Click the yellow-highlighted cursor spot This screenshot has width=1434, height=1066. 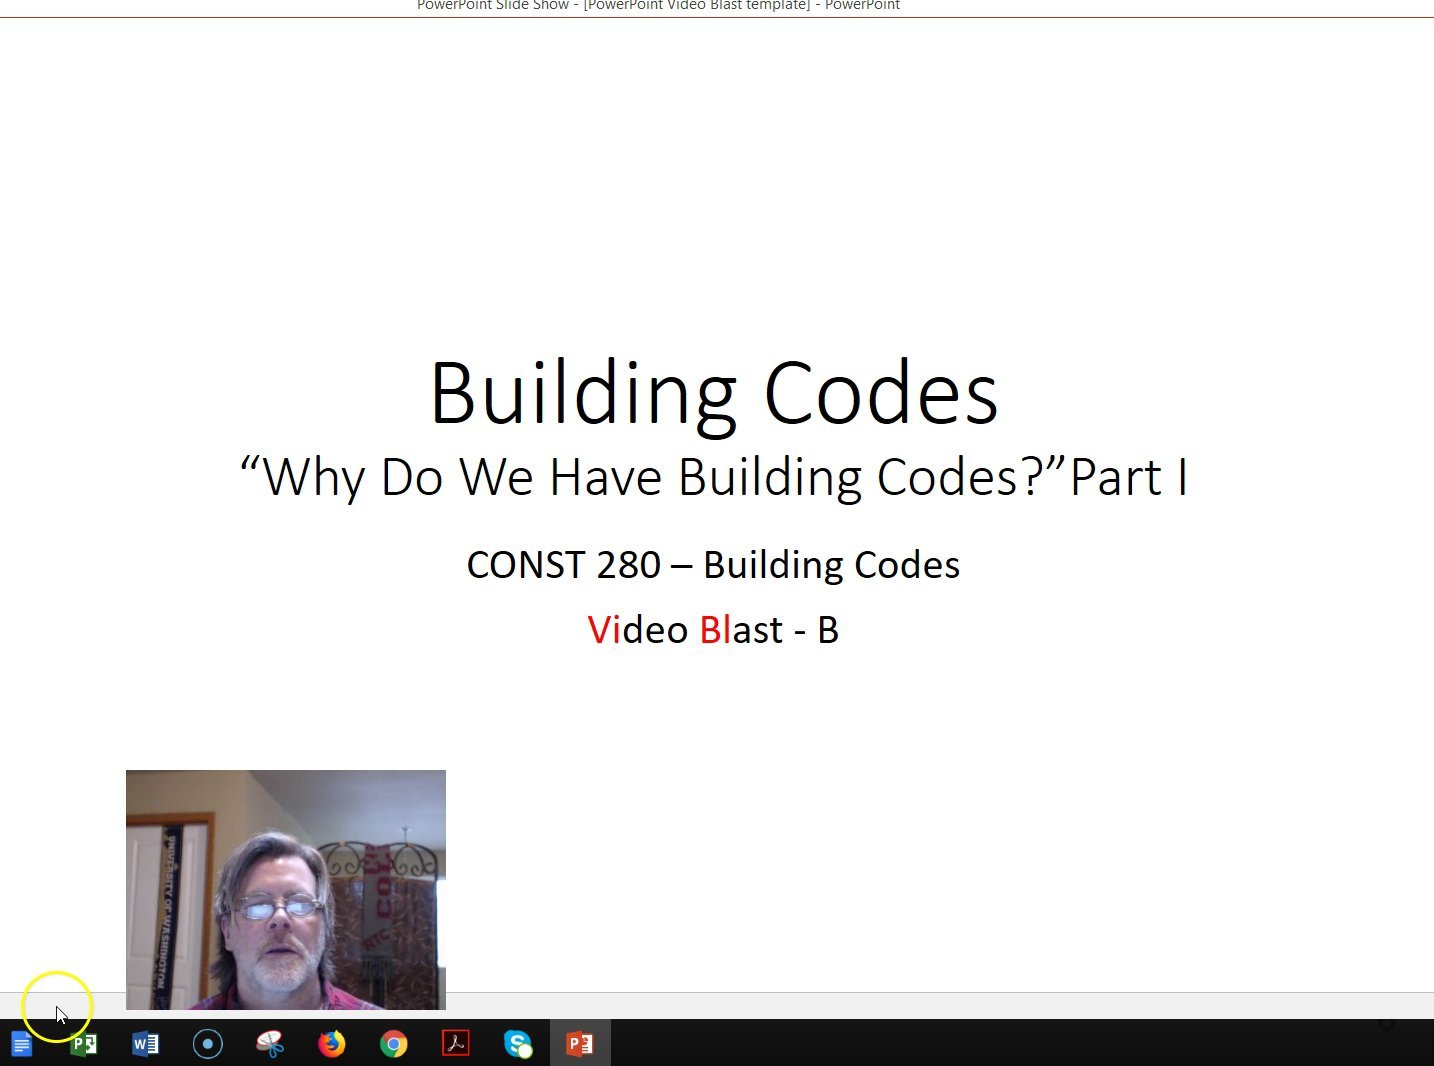pyautogui.click(x=57, y=1006)
